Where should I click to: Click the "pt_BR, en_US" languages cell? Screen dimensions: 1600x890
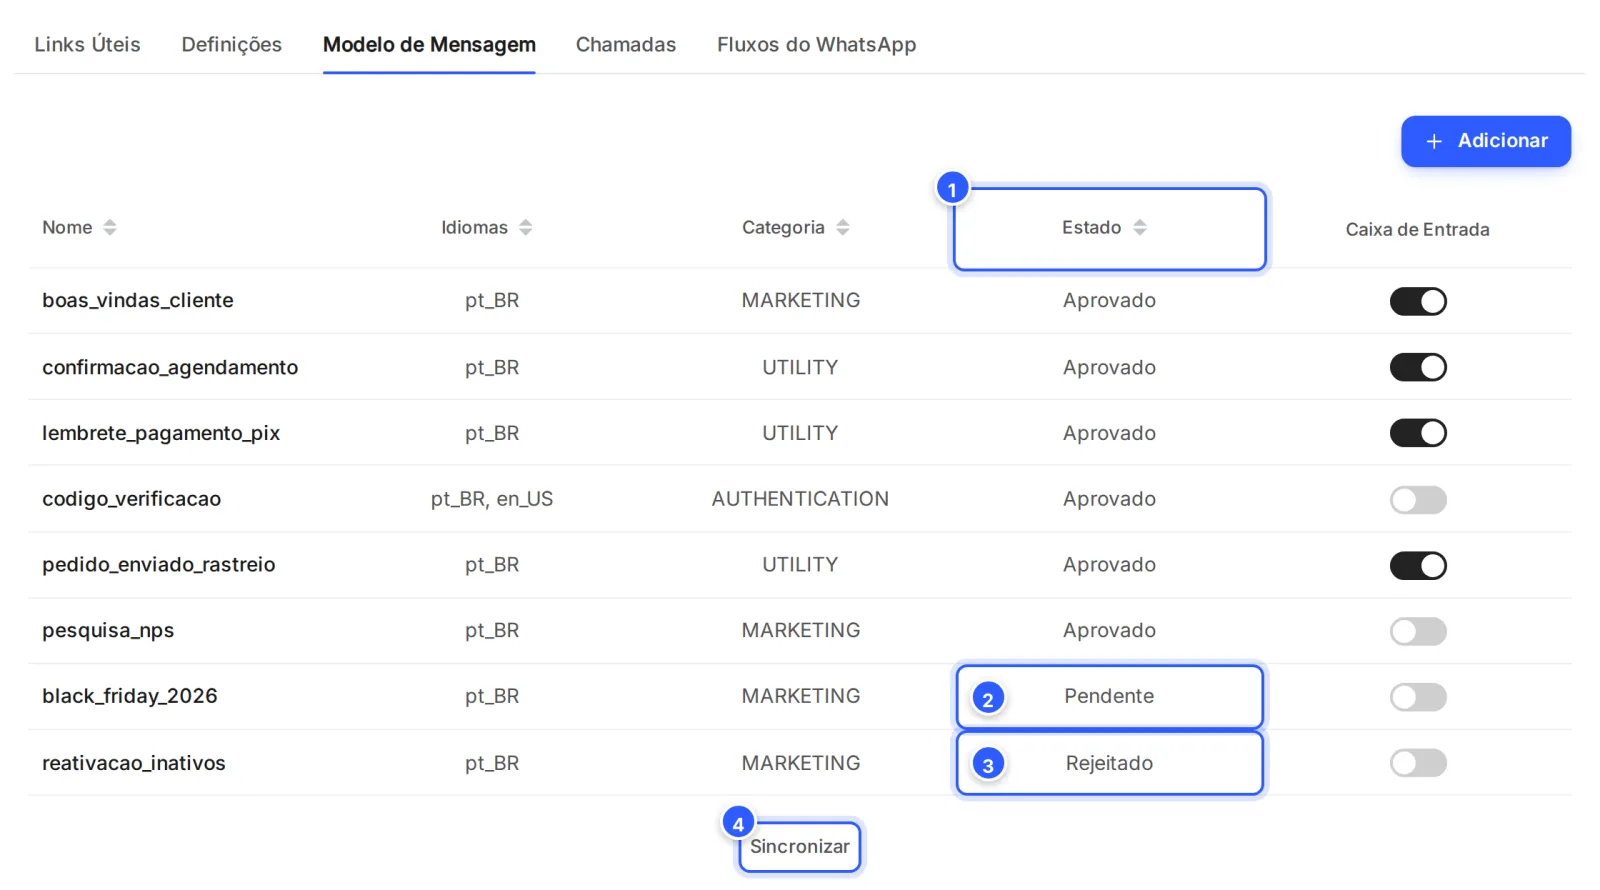(x=492, y=499)
